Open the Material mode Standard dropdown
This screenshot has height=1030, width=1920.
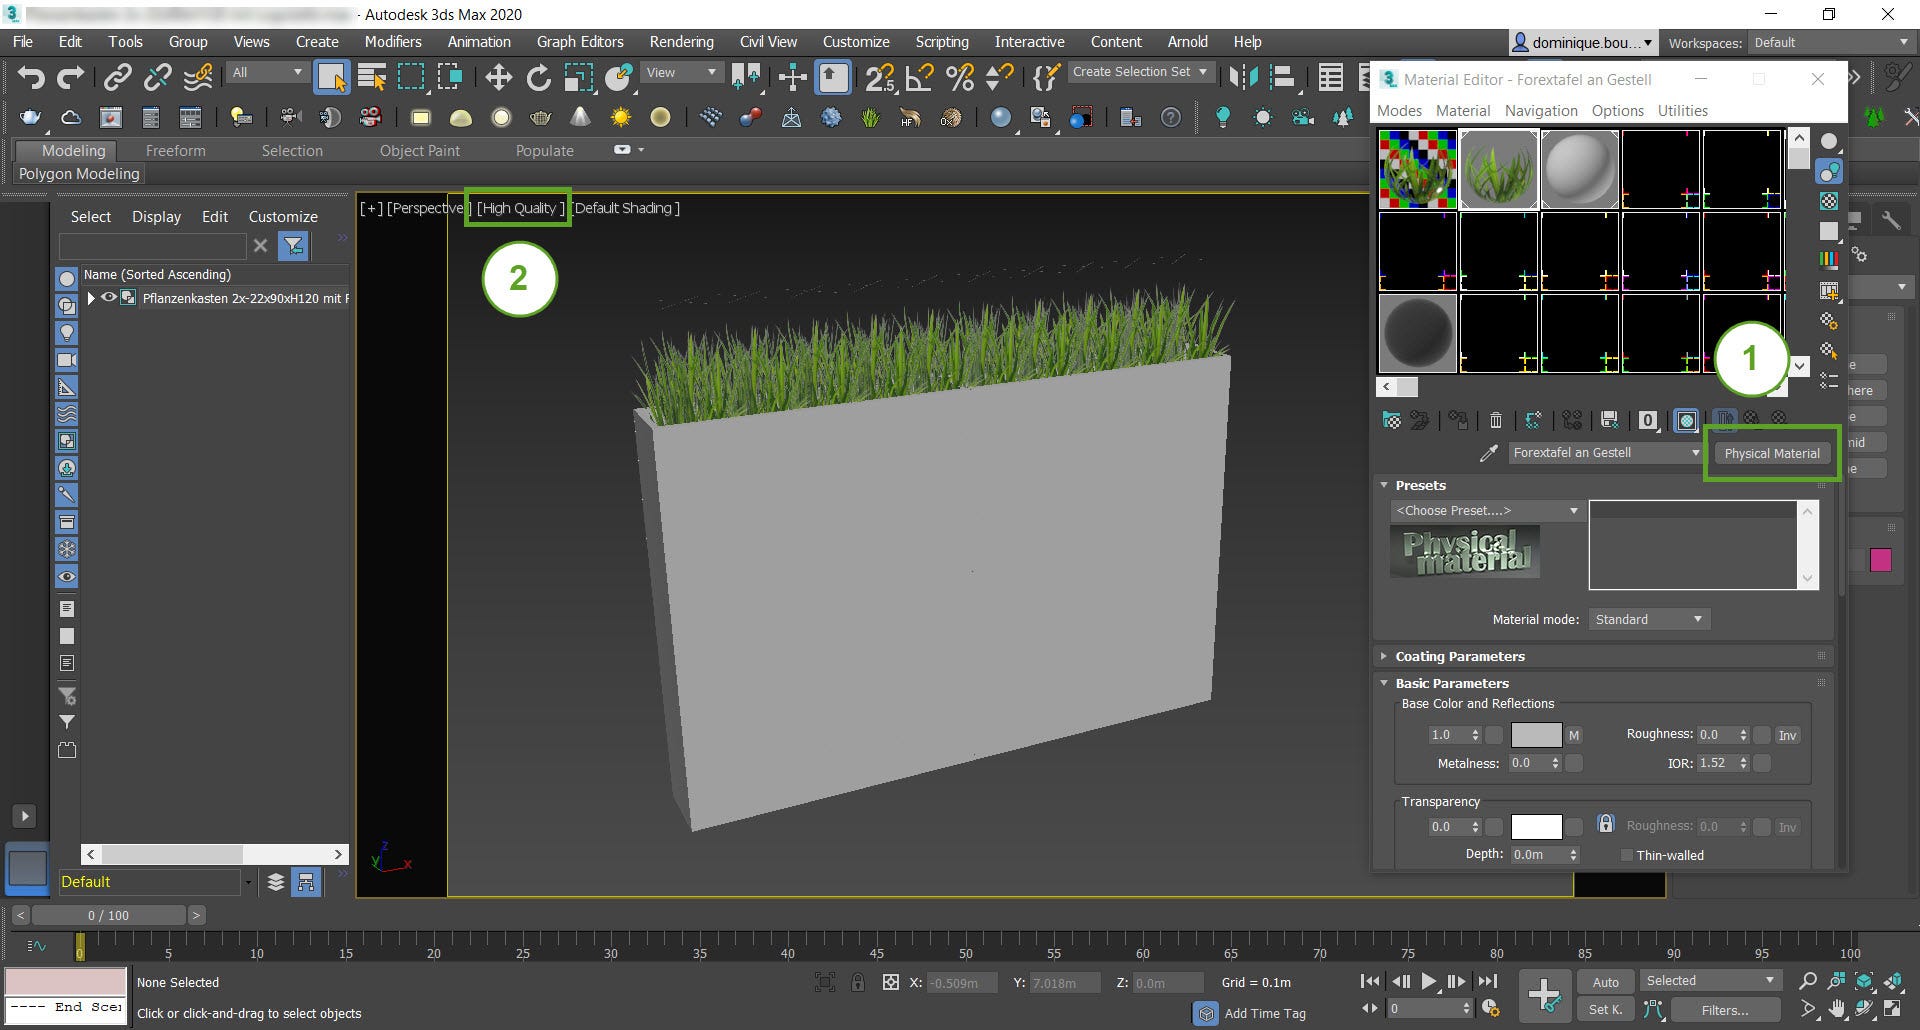(x=1647, y=619)
